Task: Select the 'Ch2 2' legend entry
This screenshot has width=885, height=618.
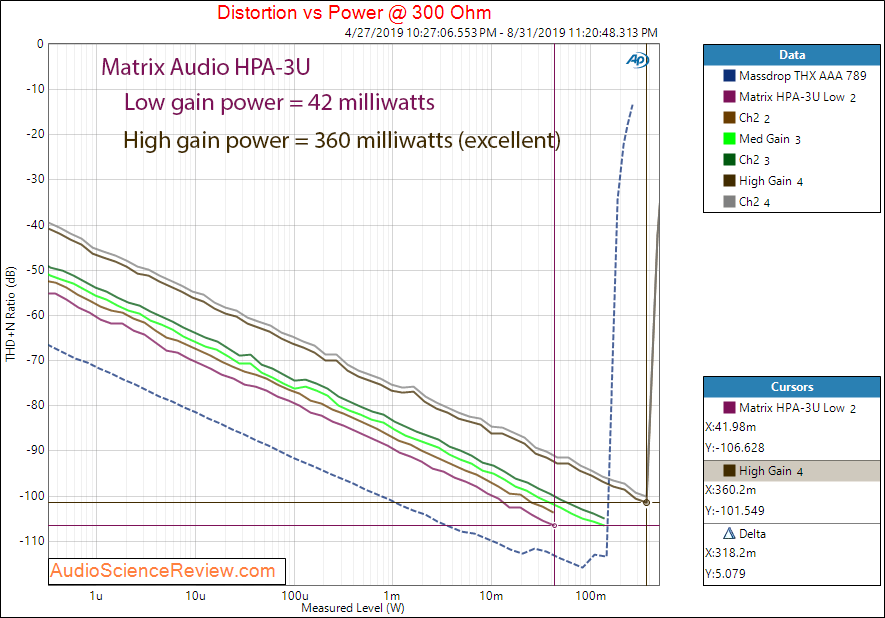Action: click(754, 118)
